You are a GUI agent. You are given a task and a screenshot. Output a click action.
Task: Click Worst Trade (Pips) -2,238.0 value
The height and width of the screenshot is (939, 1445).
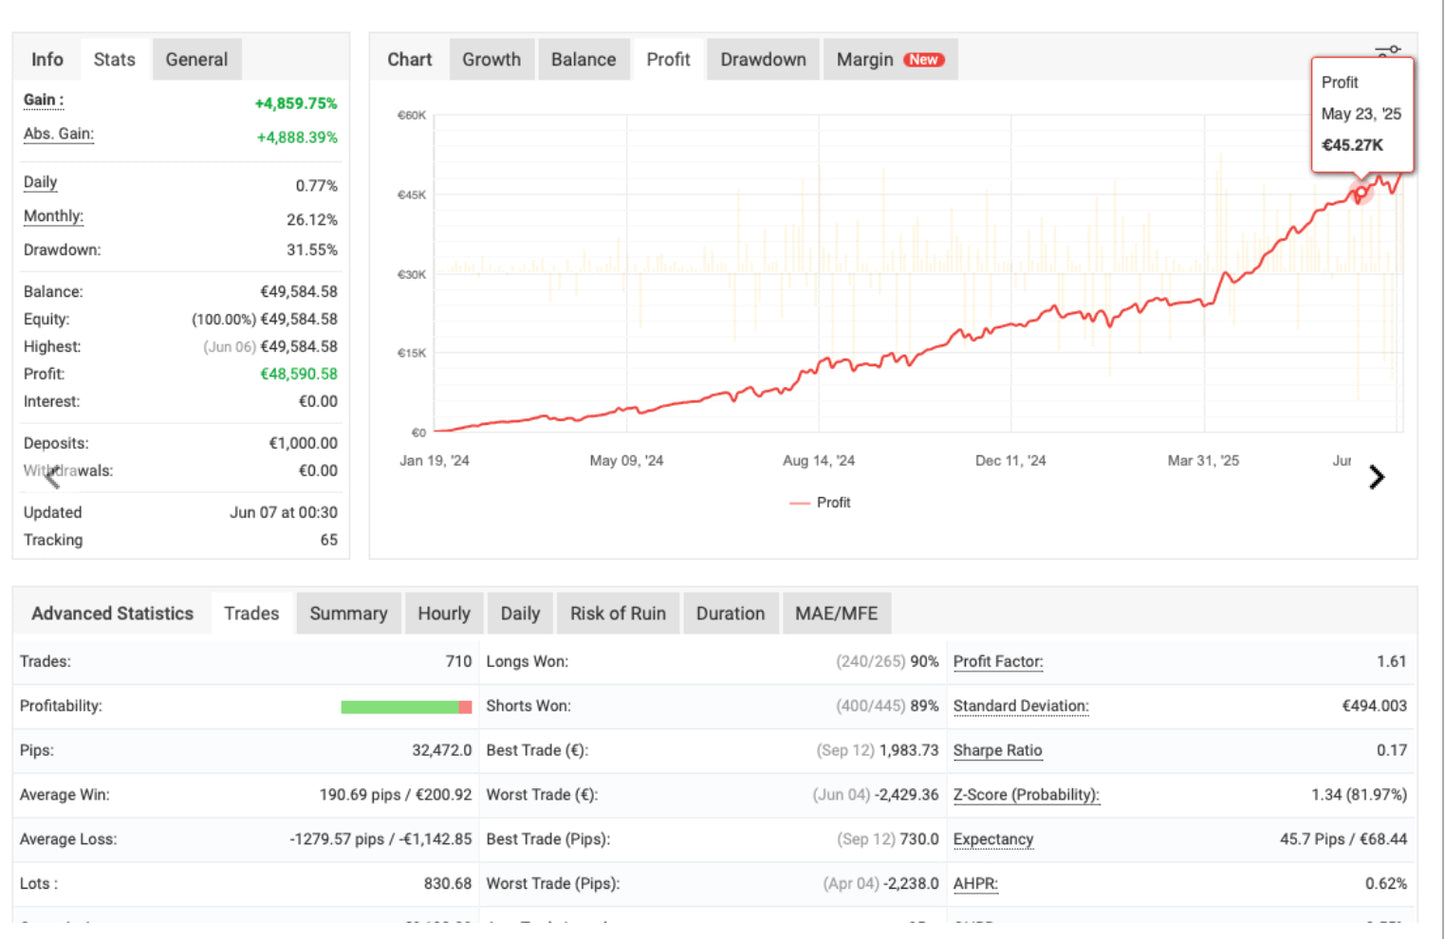[911, 884]
